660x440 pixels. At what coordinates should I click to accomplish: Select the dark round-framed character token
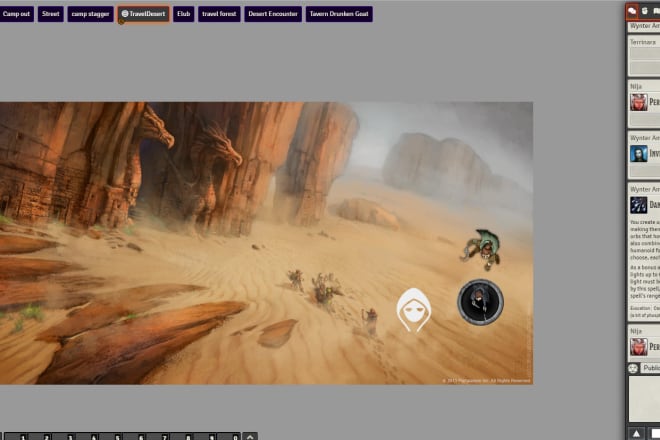[480, 302]
